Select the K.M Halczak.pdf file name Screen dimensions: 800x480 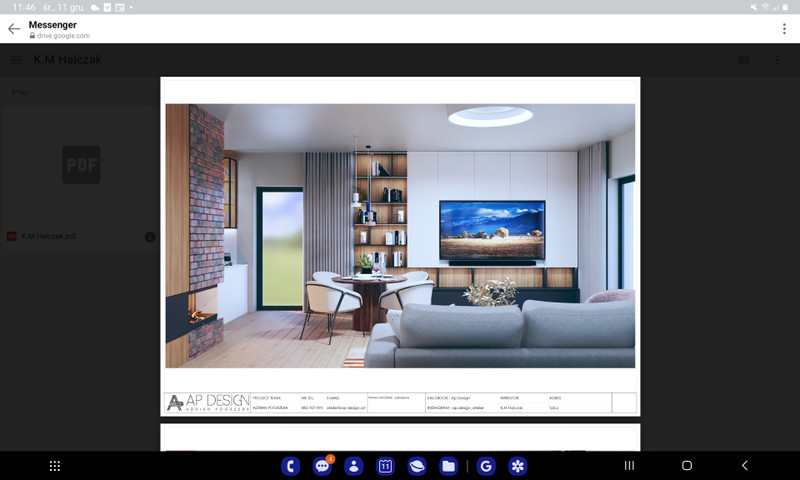[49, 237]
